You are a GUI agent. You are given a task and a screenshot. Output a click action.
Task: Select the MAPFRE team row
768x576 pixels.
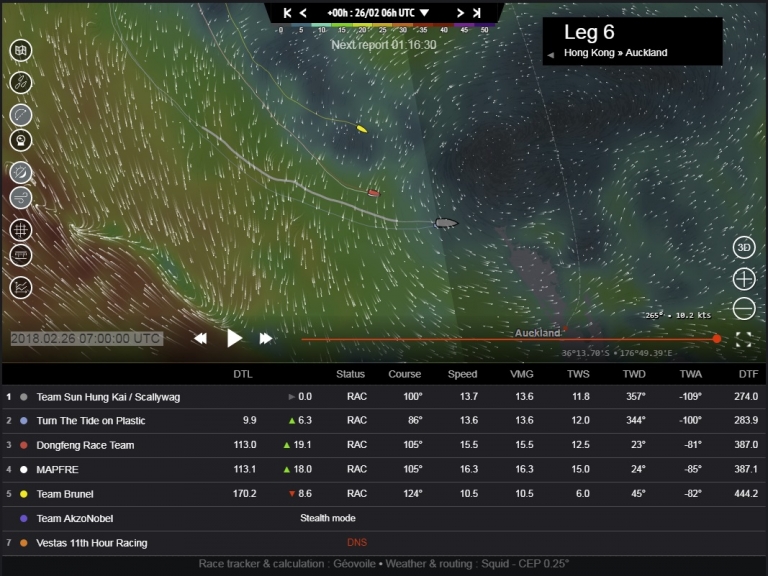pyautogui.click(x=384, y=469)
